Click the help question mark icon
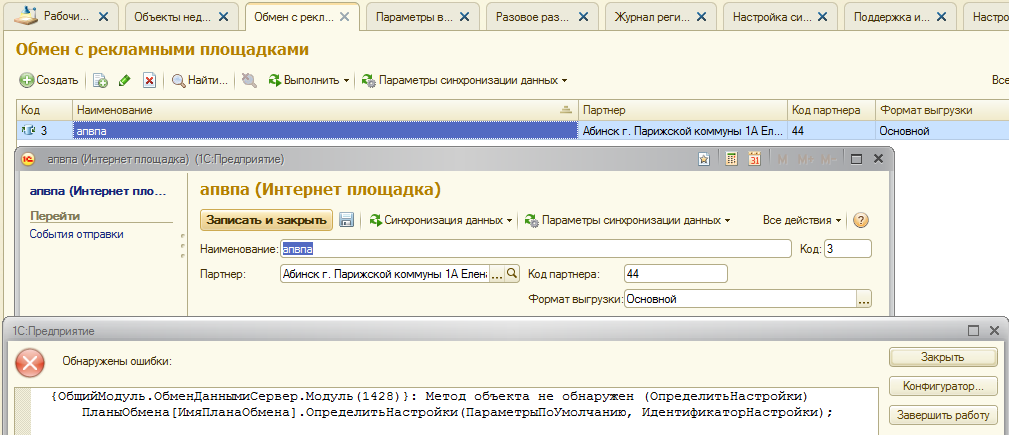Image resolution: width=1009 pixels, height=435 pixels. tap(859, 220)
